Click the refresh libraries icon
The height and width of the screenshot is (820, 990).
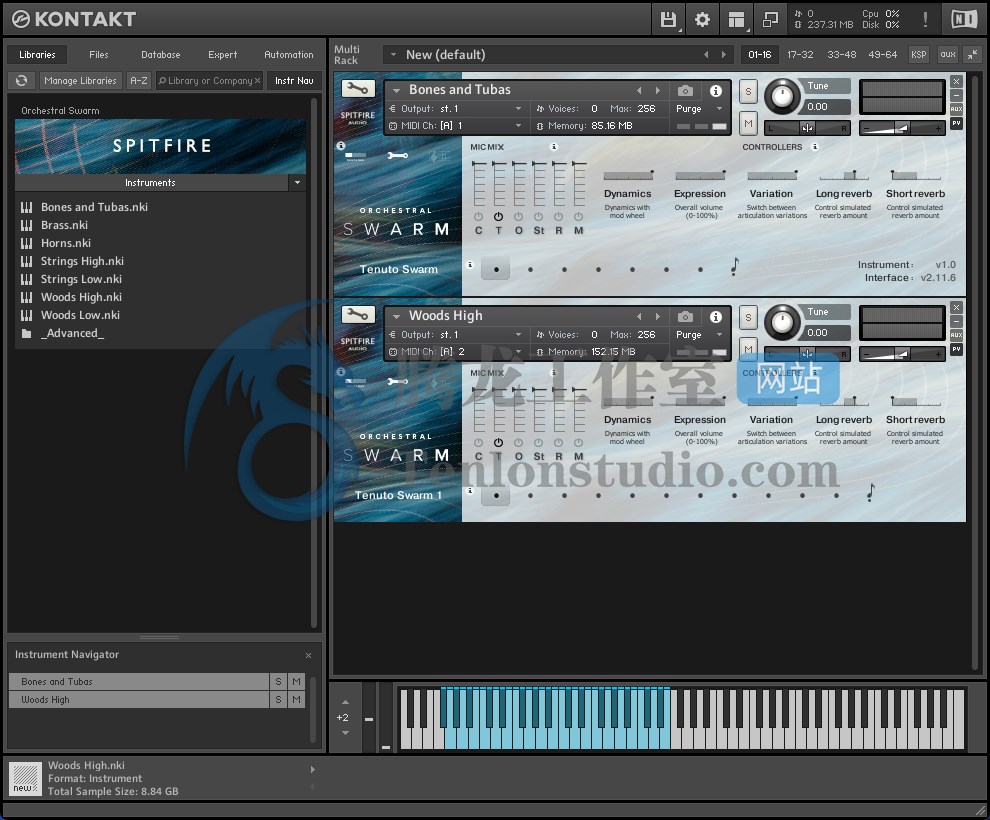coord(21,81)
